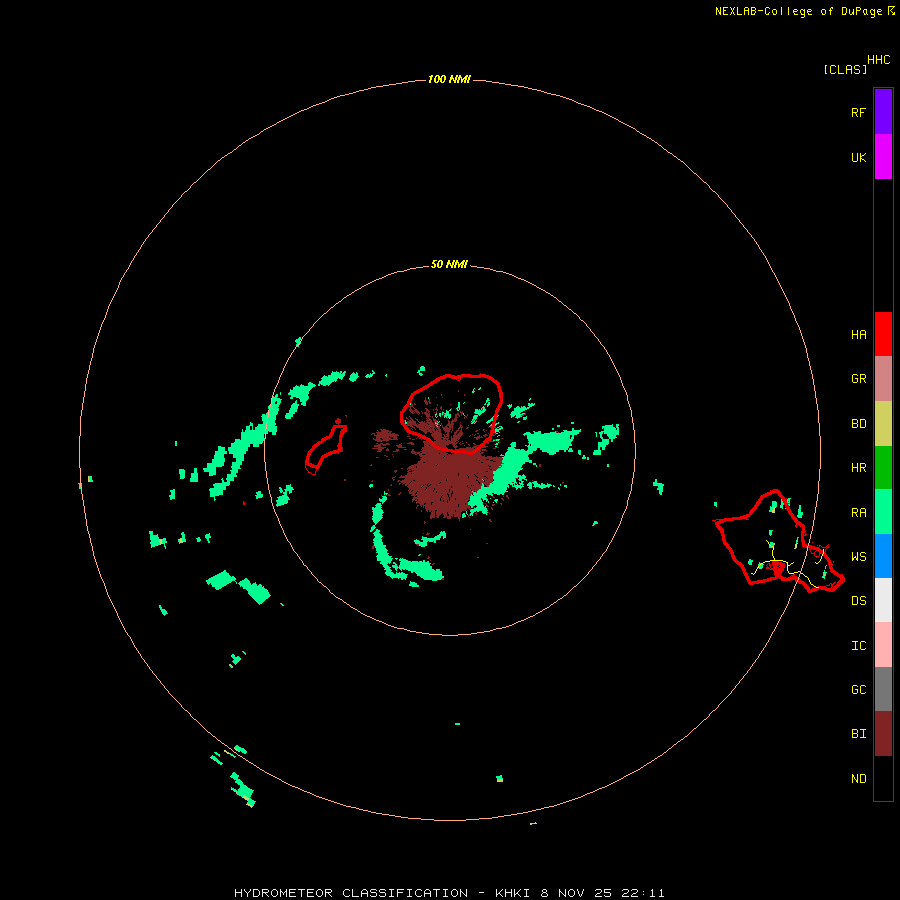
Task: Click the HA legend label
Action: (x=858, y=335)
